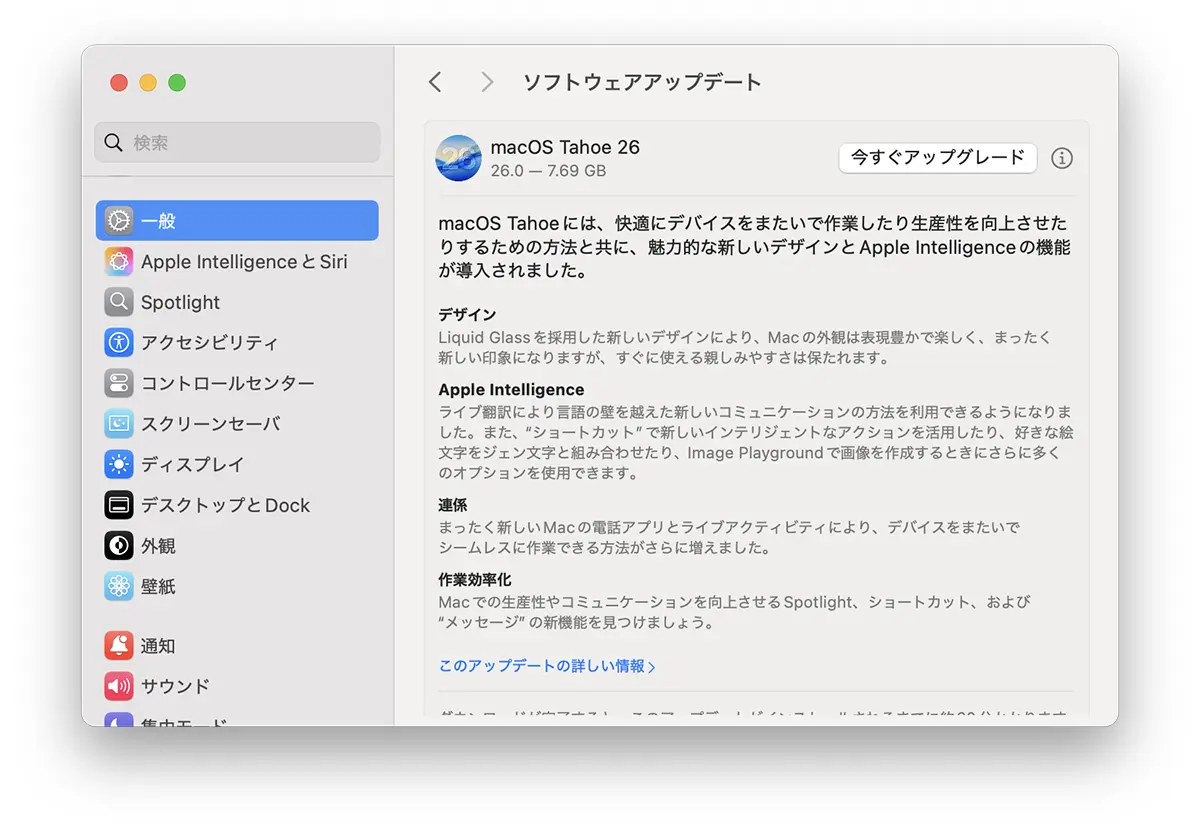Open the info popover for macOS Tahoe 26
Screen dimensions: 1200x834
pos(1062,158)
